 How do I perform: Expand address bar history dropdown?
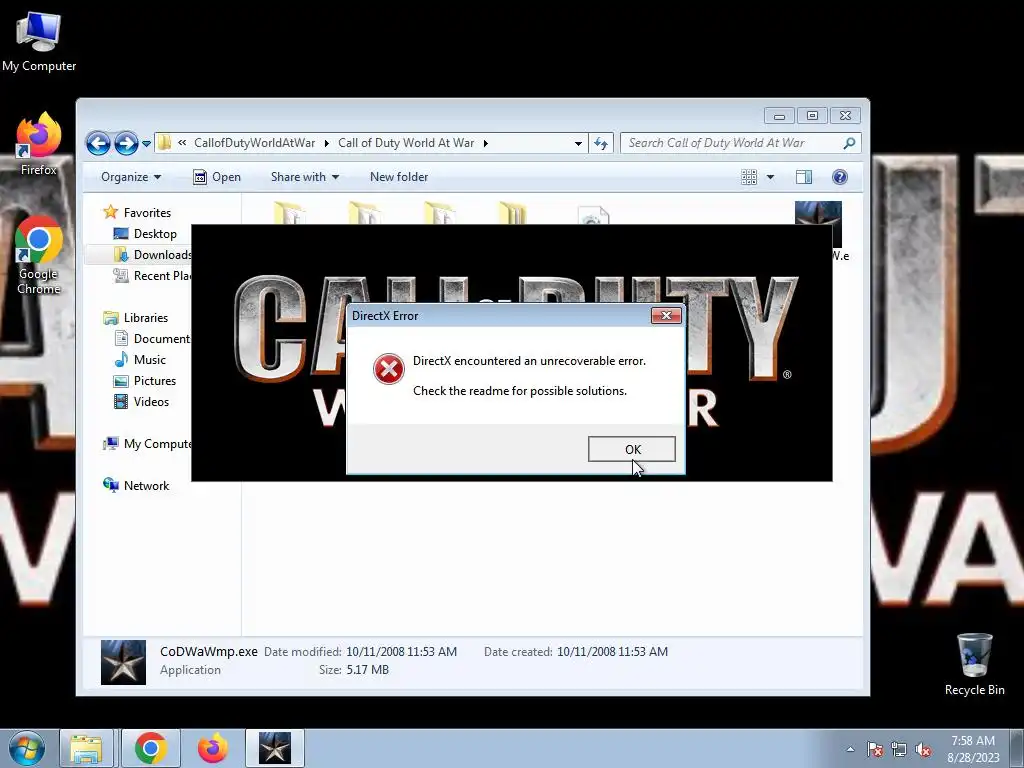click(x=578, y=144)
